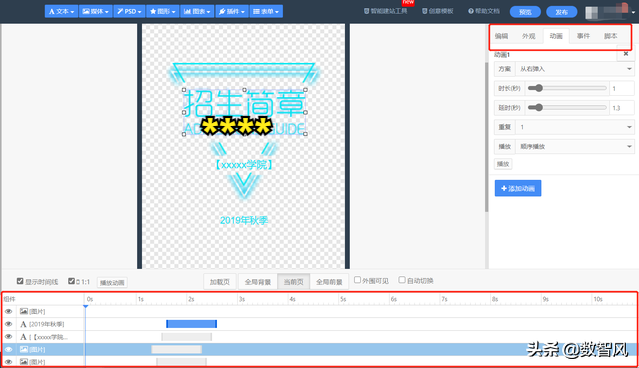
Task: Switch to the 外观 tab
Action: point(529,36)
